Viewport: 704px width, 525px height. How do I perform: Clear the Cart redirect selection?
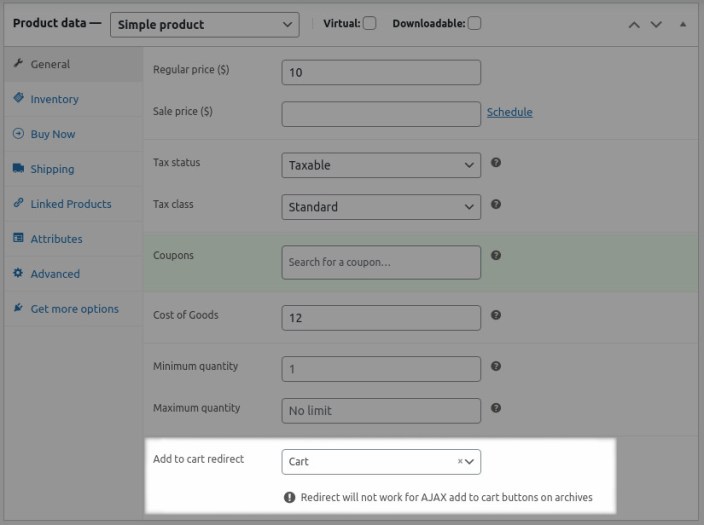(x=460, y=461)
